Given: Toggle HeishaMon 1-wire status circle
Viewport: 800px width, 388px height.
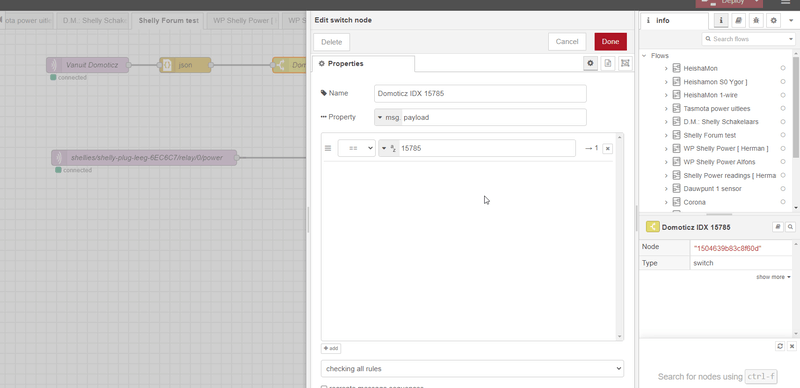Looking at the screenshot, I should (x=783, y=95).
